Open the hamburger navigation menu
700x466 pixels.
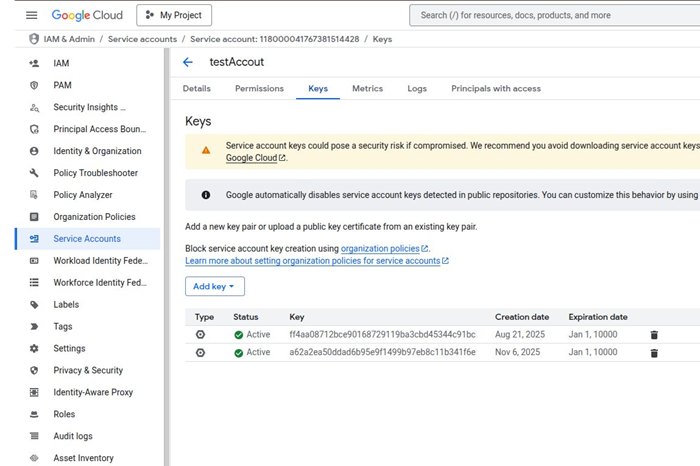click(x=31, y=15)
